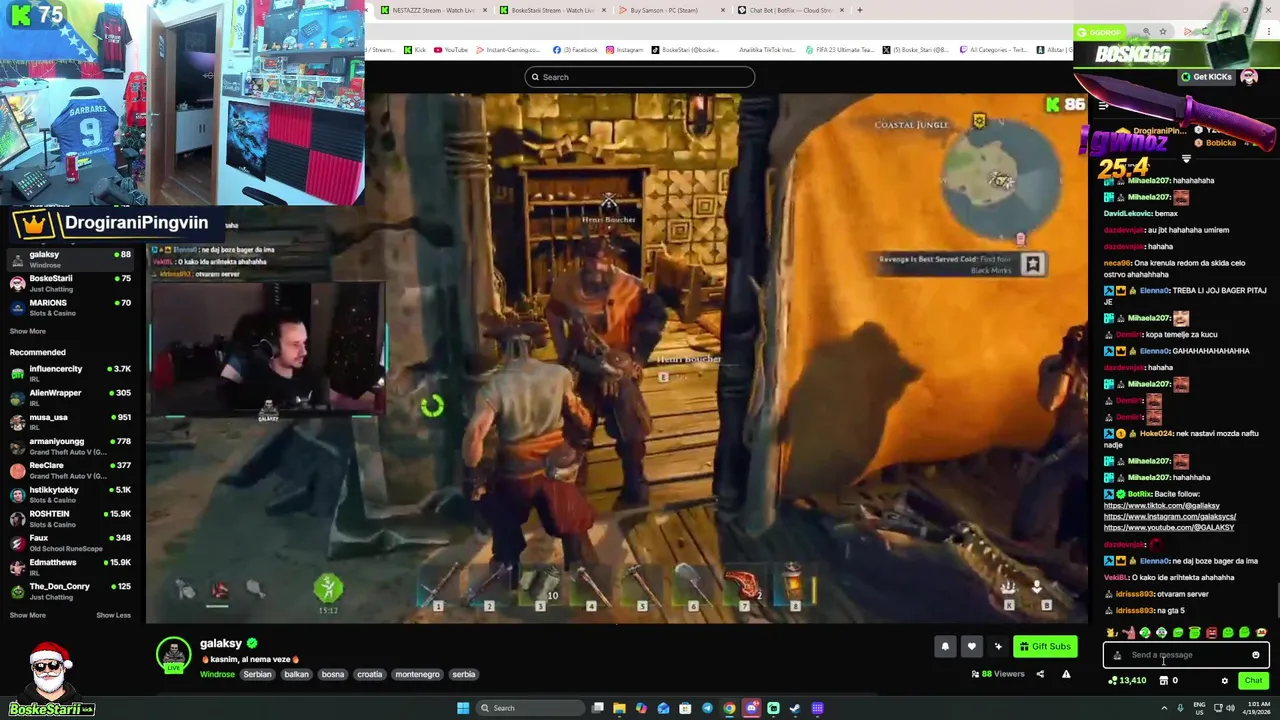
Task: Select the serbia tag
Action: (464, 674)
